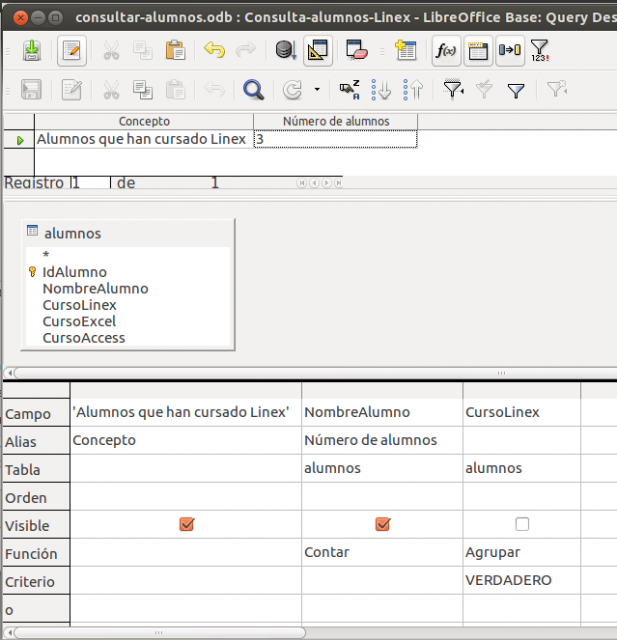Select result cell 'Alumnos que han cursado Linex'
617x640 pixels.
coord(144,139)
